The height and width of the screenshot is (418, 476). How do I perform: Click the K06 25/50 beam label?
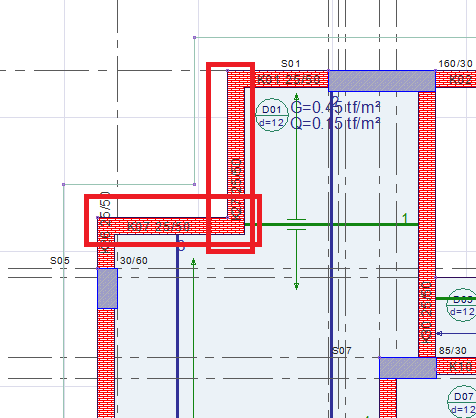pos(105,222)
